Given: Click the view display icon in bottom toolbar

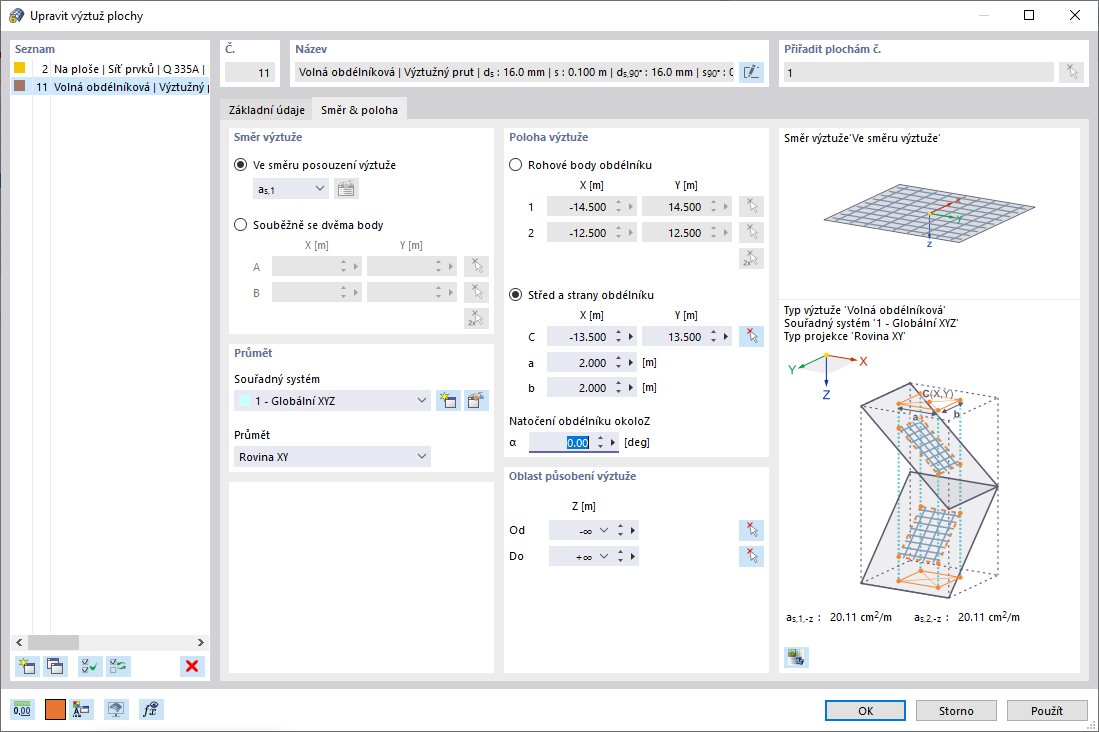Looking at the screenshot, I should tap(116, 710).
